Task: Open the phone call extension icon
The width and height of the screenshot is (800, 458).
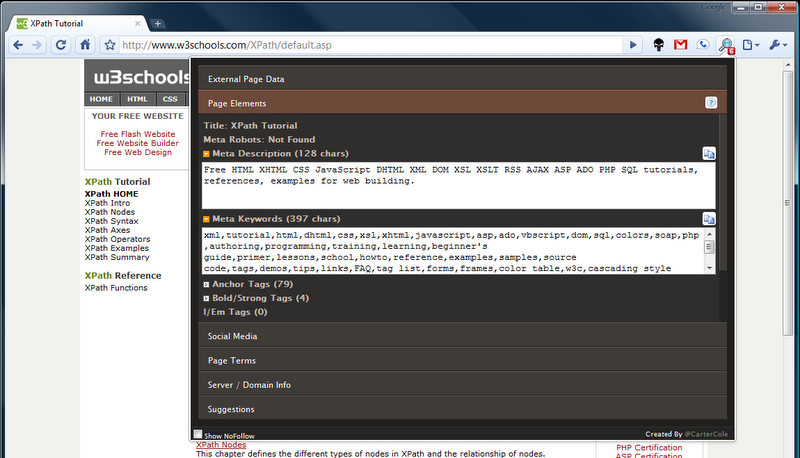Action: (x=703, y=45)
